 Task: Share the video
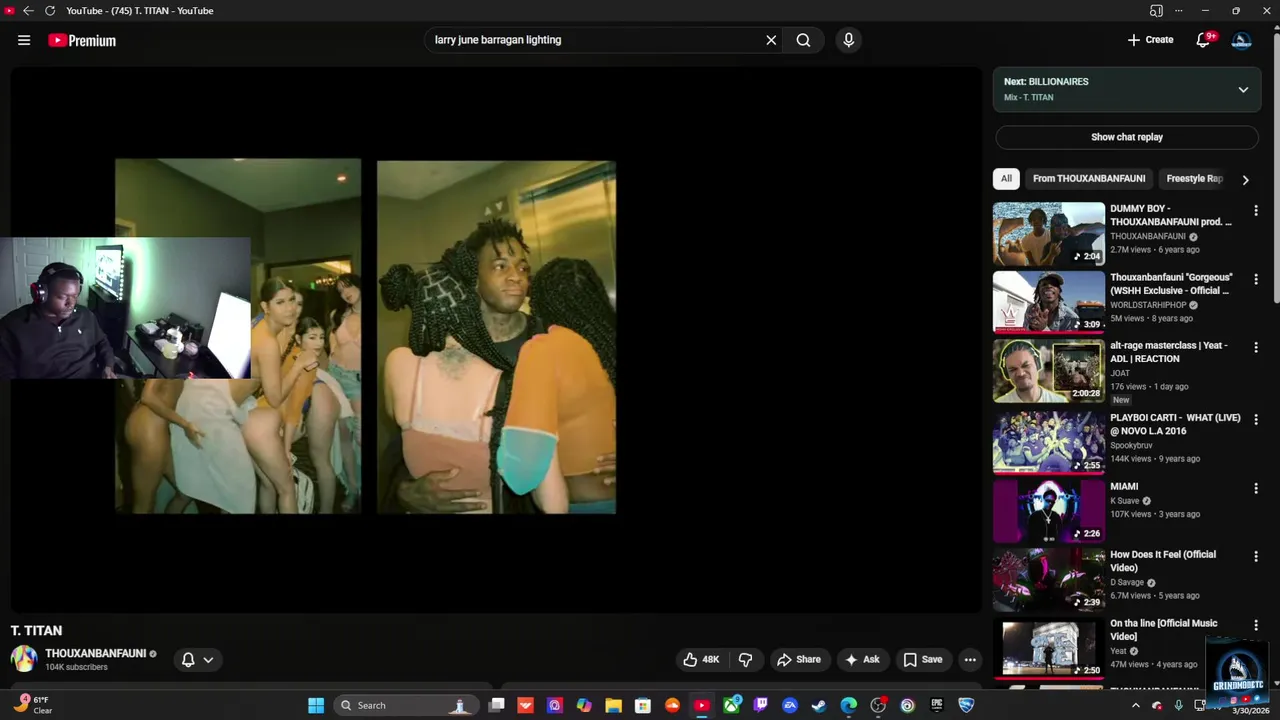point(799,659)
